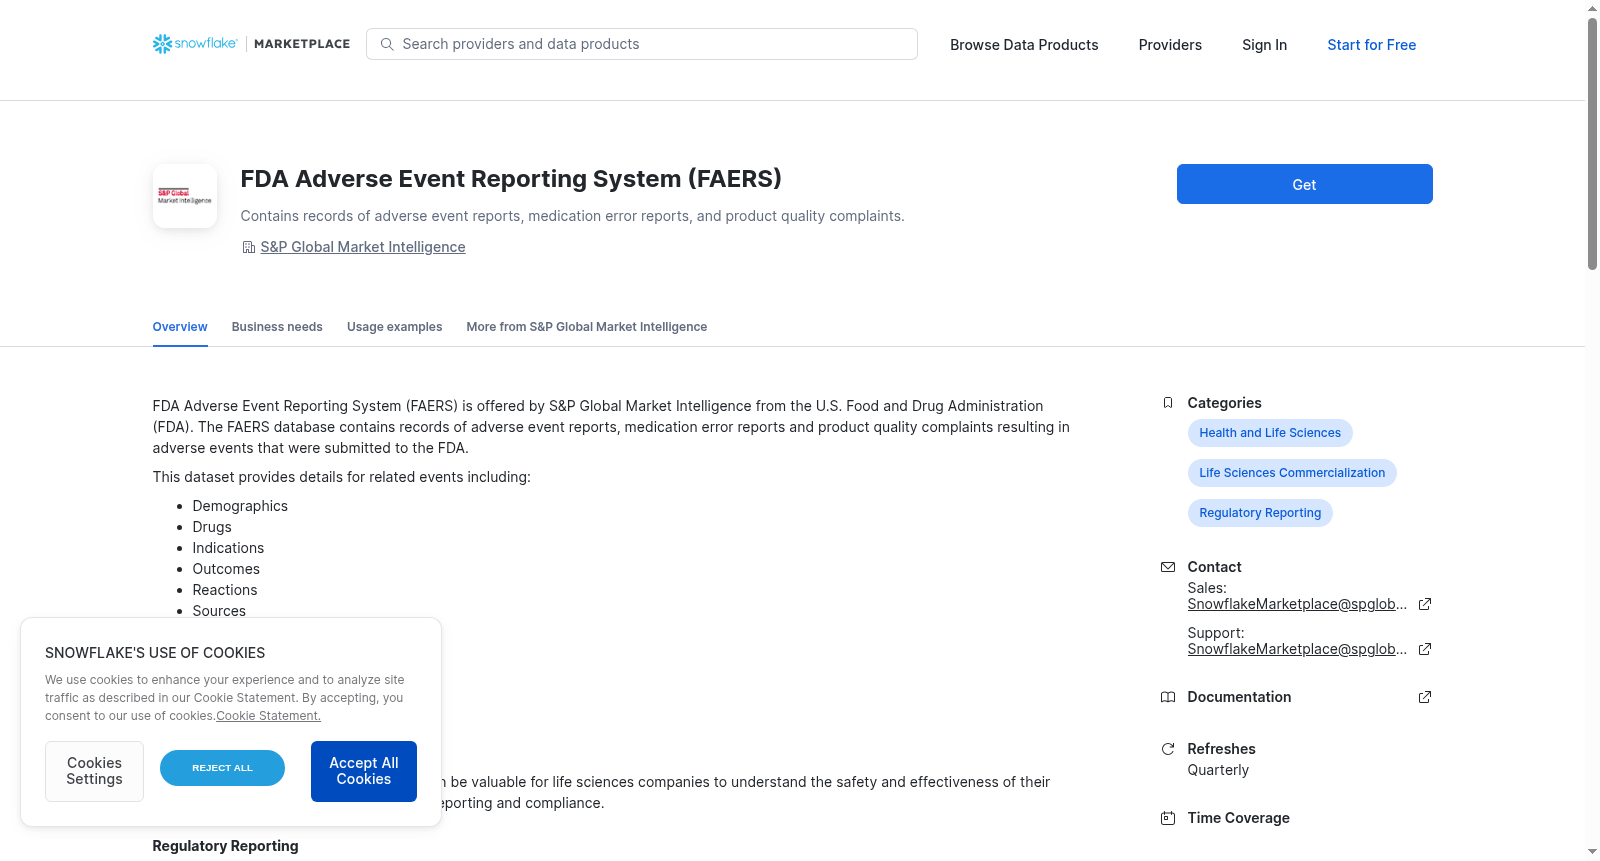The height and width of the screenshot is (861, 1600).
Task: Click REJECT ALL cookies button
Action: (222, 768)
